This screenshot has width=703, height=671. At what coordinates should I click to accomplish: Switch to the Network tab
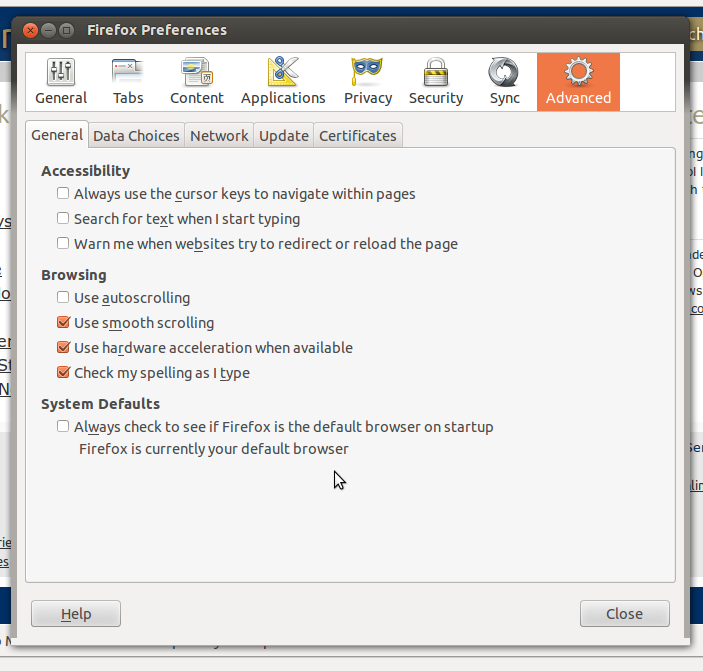tap(219, 135)
